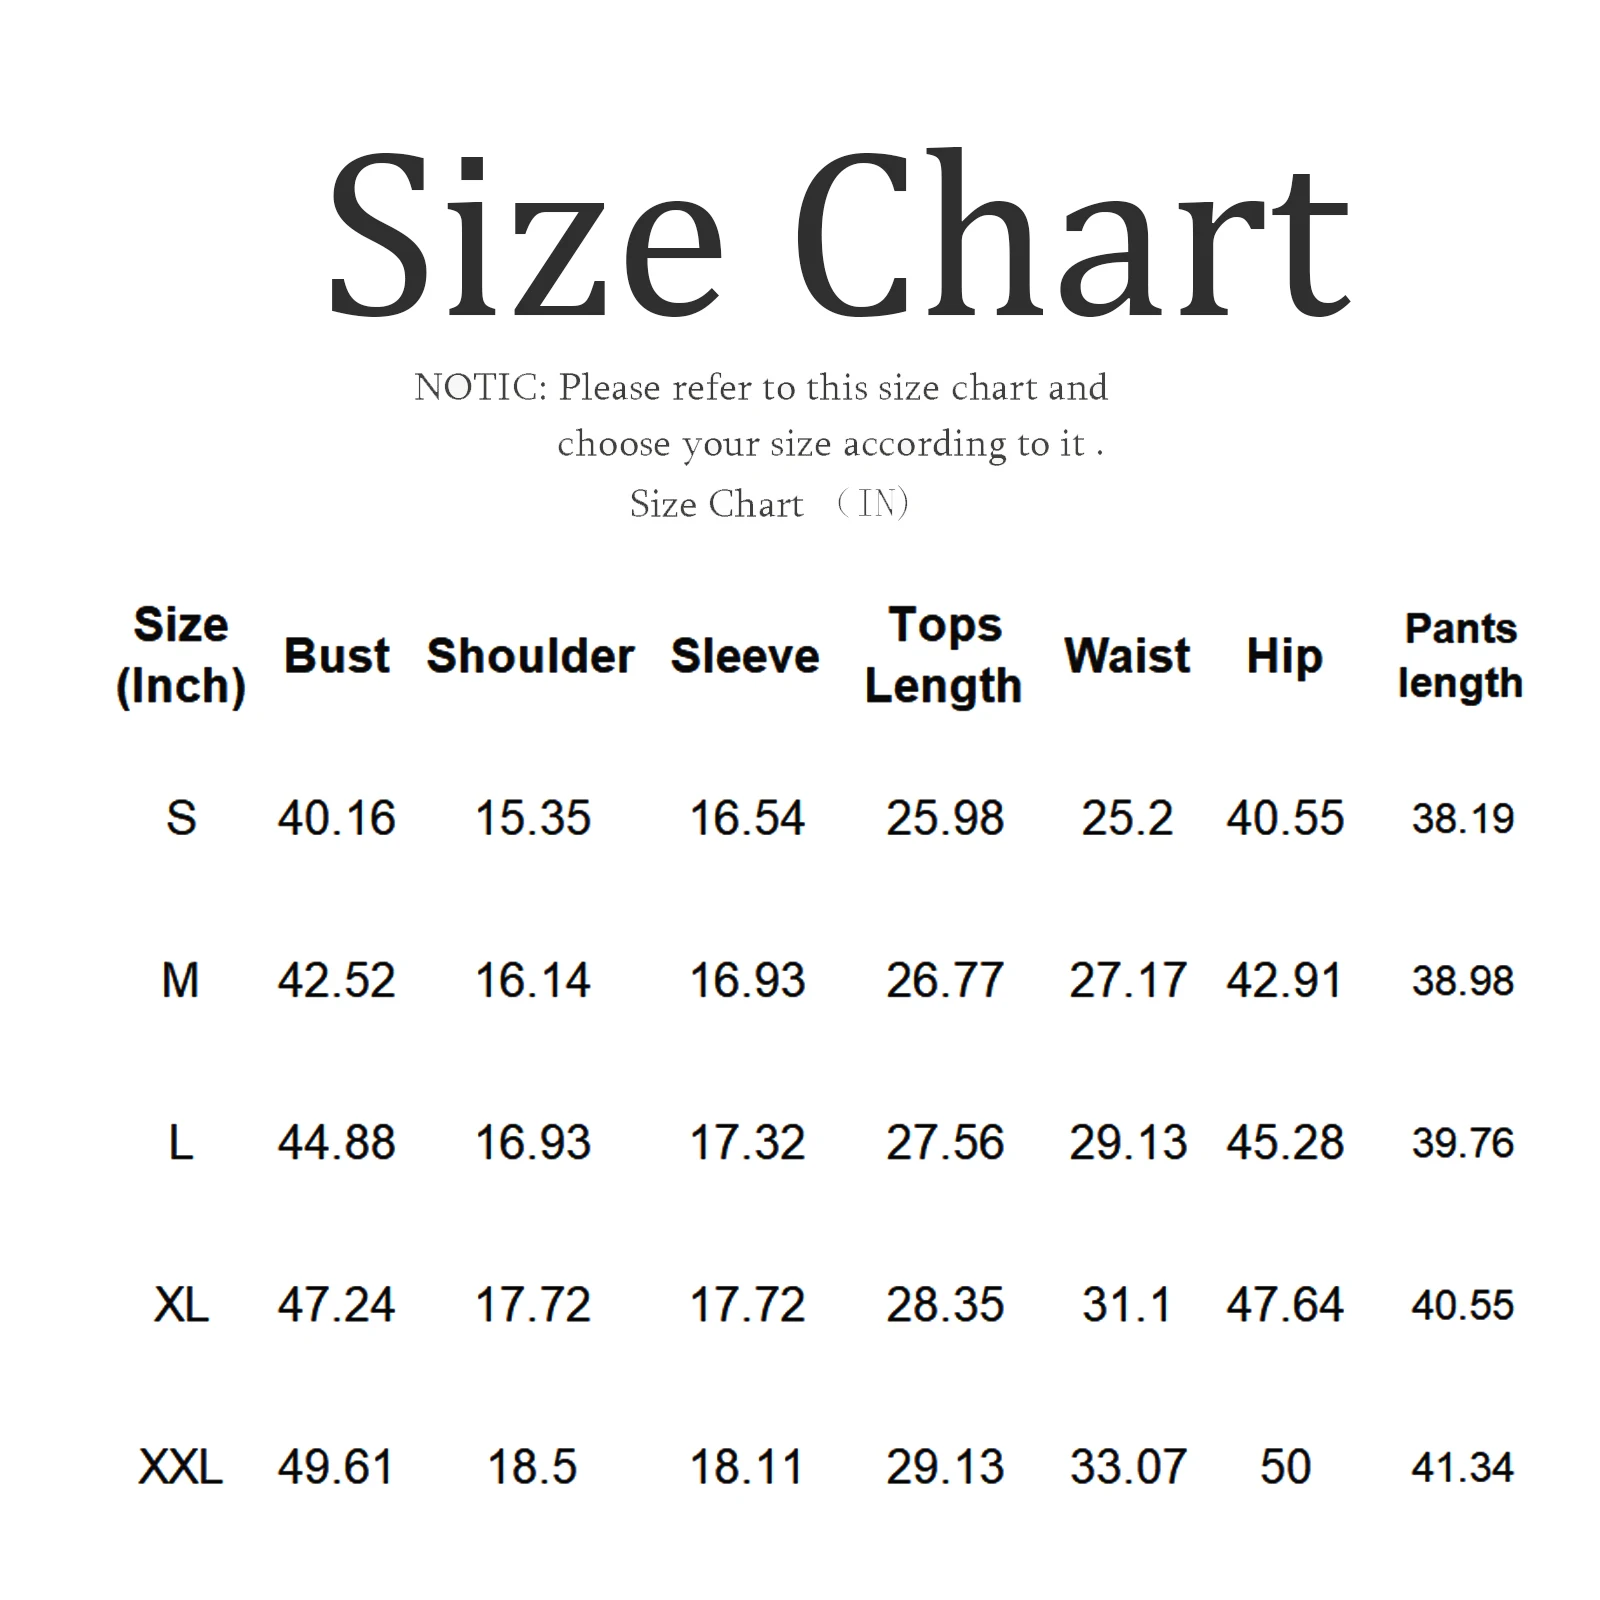Select the Shoulder column header
The width and height of the screenshot is (1600, 1600).
point(530,656)
